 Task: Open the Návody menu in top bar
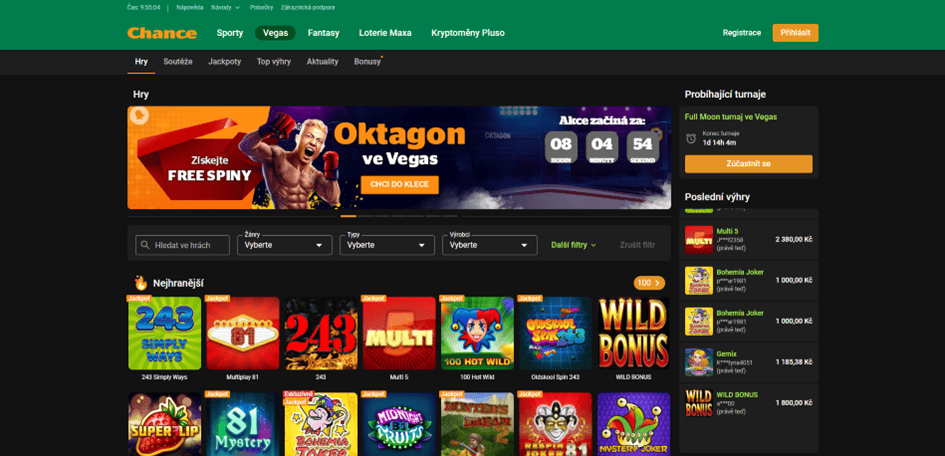click(225, 8)
